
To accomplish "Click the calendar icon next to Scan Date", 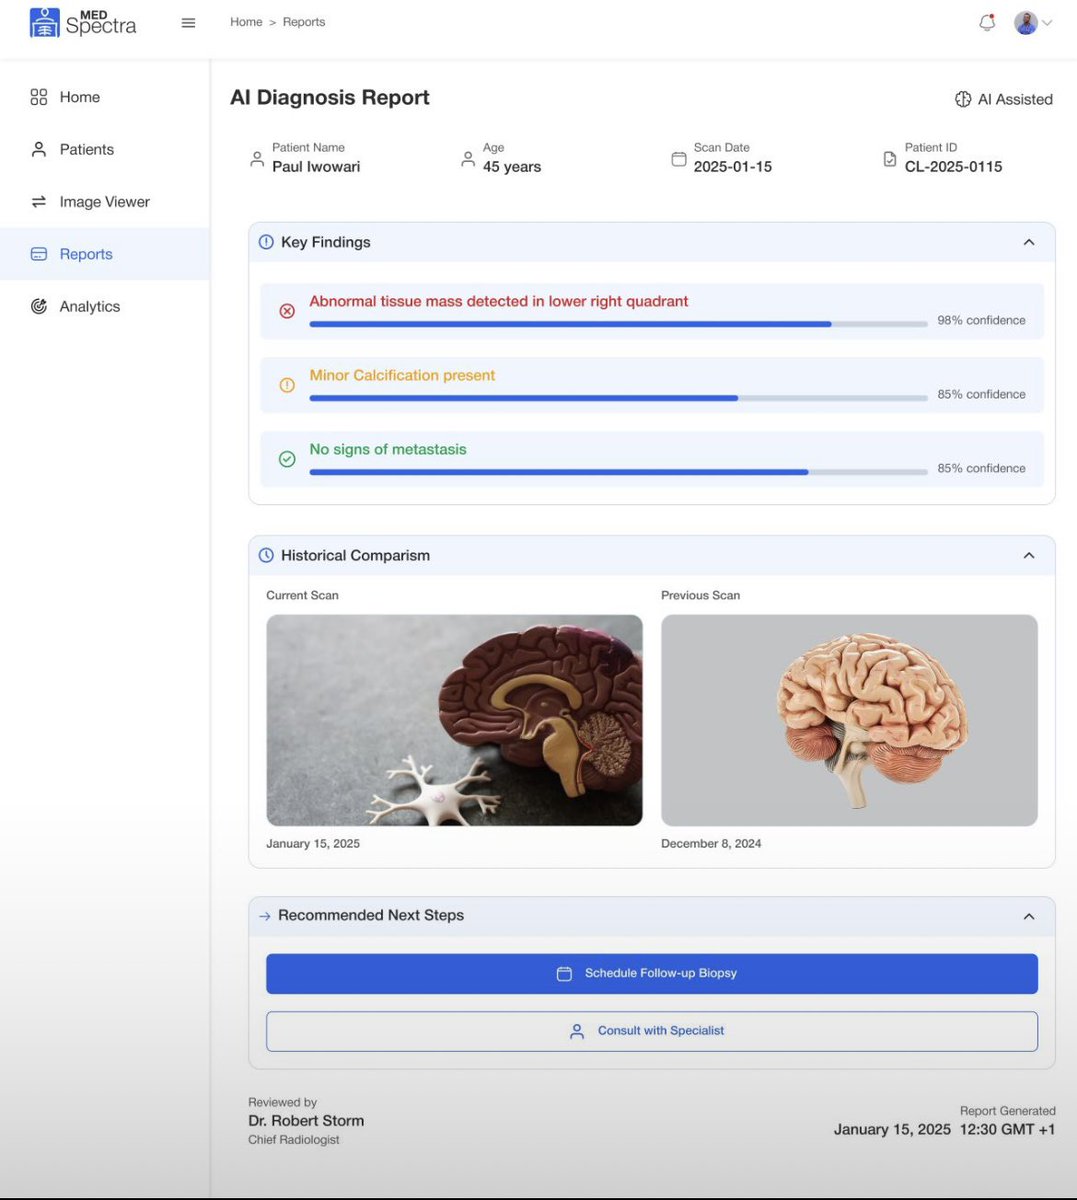I will [679, 158].
